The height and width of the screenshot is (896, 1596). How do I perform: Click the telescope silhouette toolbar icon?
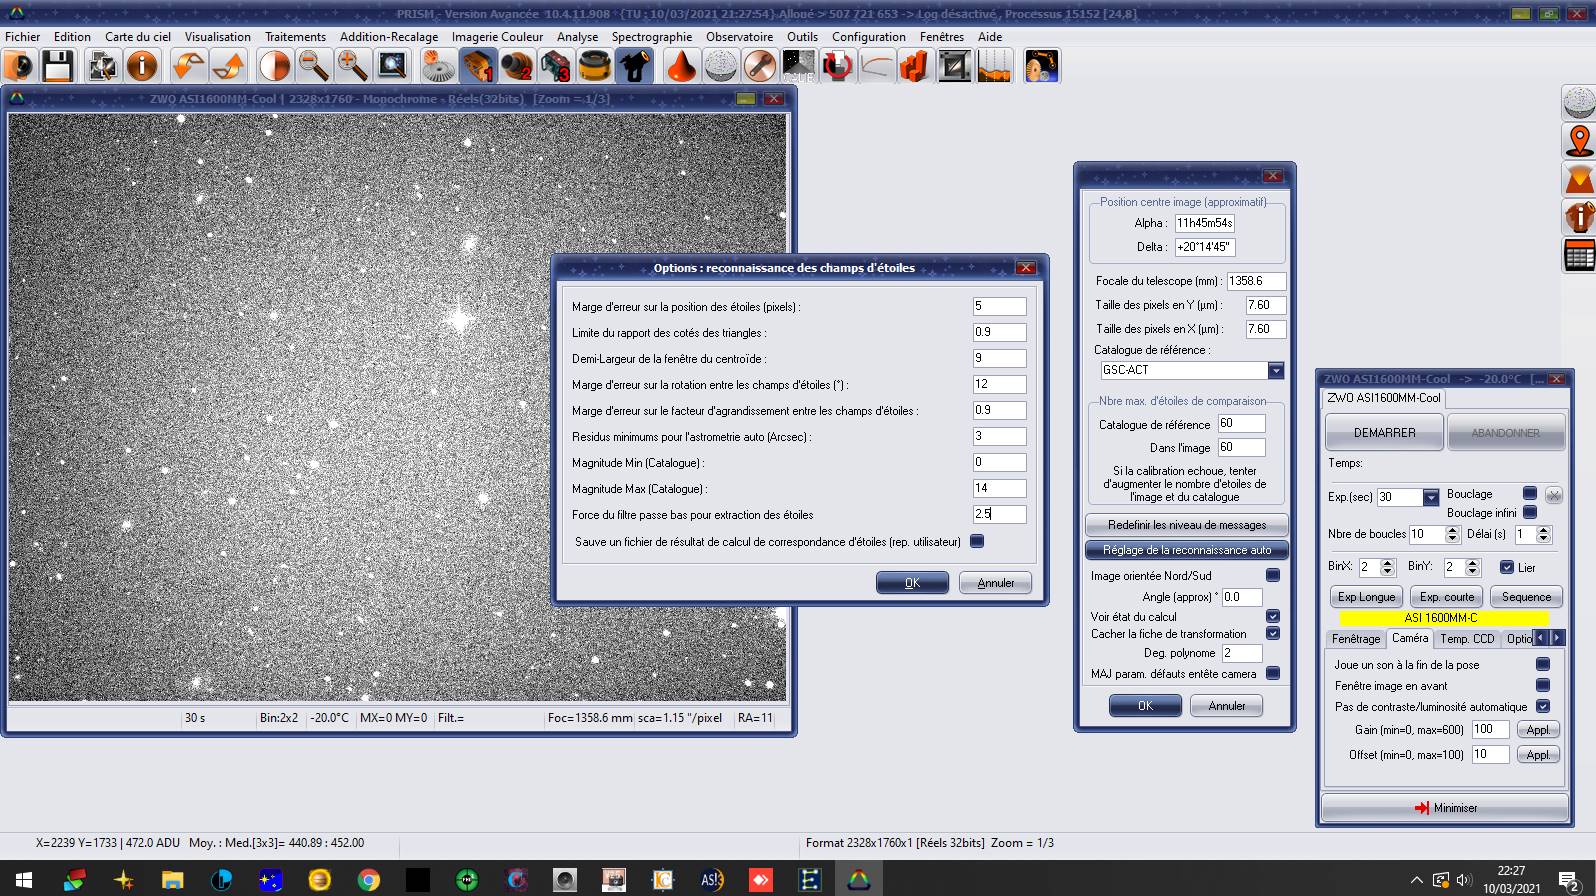pyautogui.click(x=634, y=66)
